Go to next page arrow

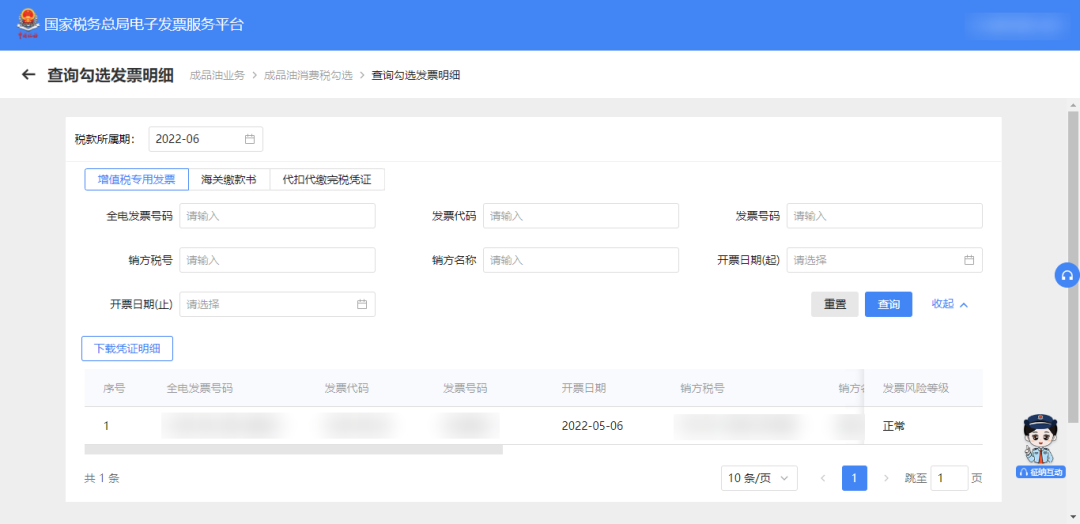(x=885, y=478)
